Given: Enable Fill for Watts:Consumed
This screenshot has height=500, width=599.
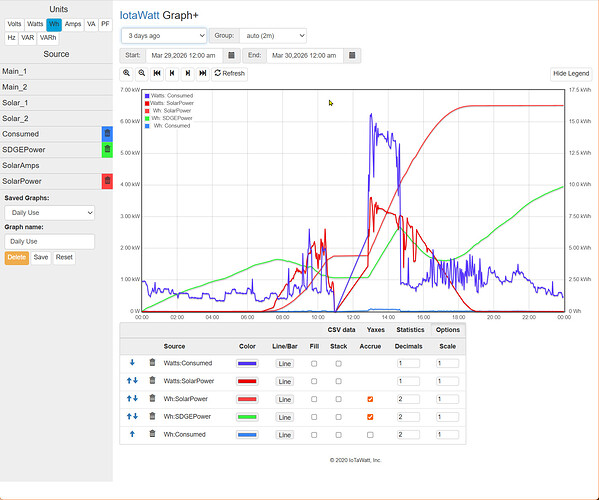Looking at the screenshot, I should (314, 364).
